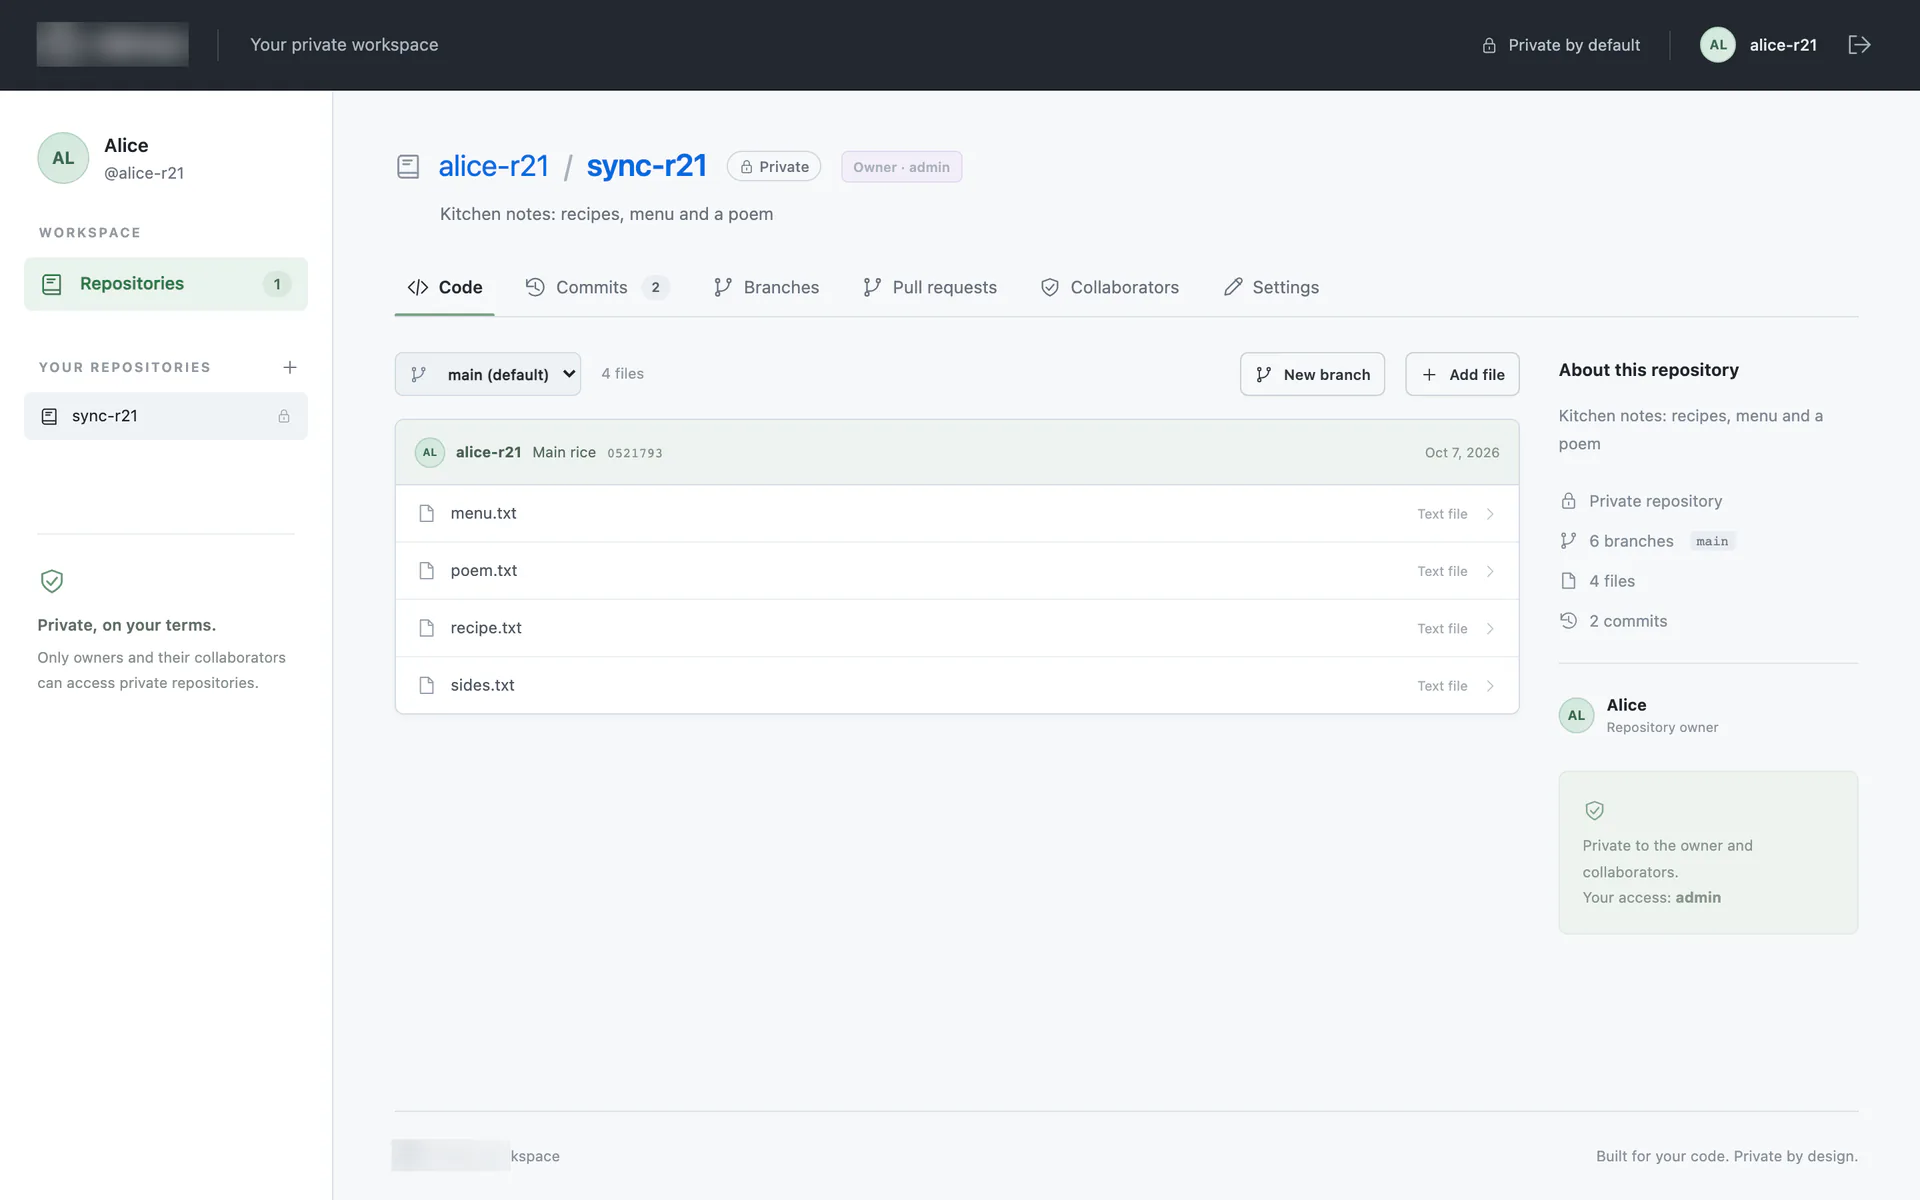Click the file icon next to menu.txt
Viewport: 1920px width, 1200px height.
[427, 513]
